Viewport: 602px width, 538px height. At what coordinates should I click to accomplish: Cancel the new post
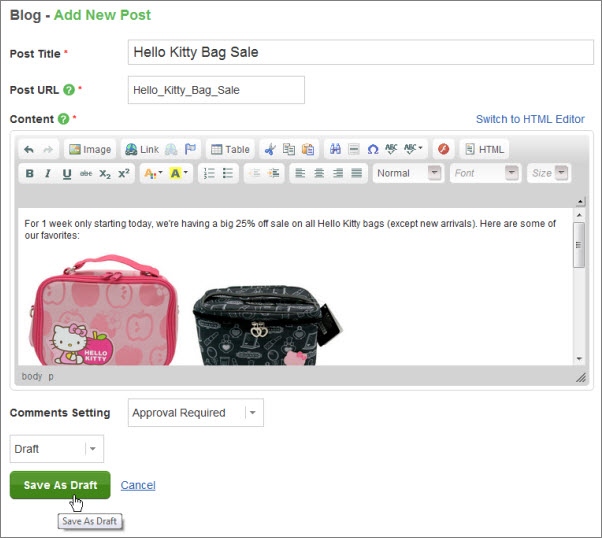[x=138, y=485]
